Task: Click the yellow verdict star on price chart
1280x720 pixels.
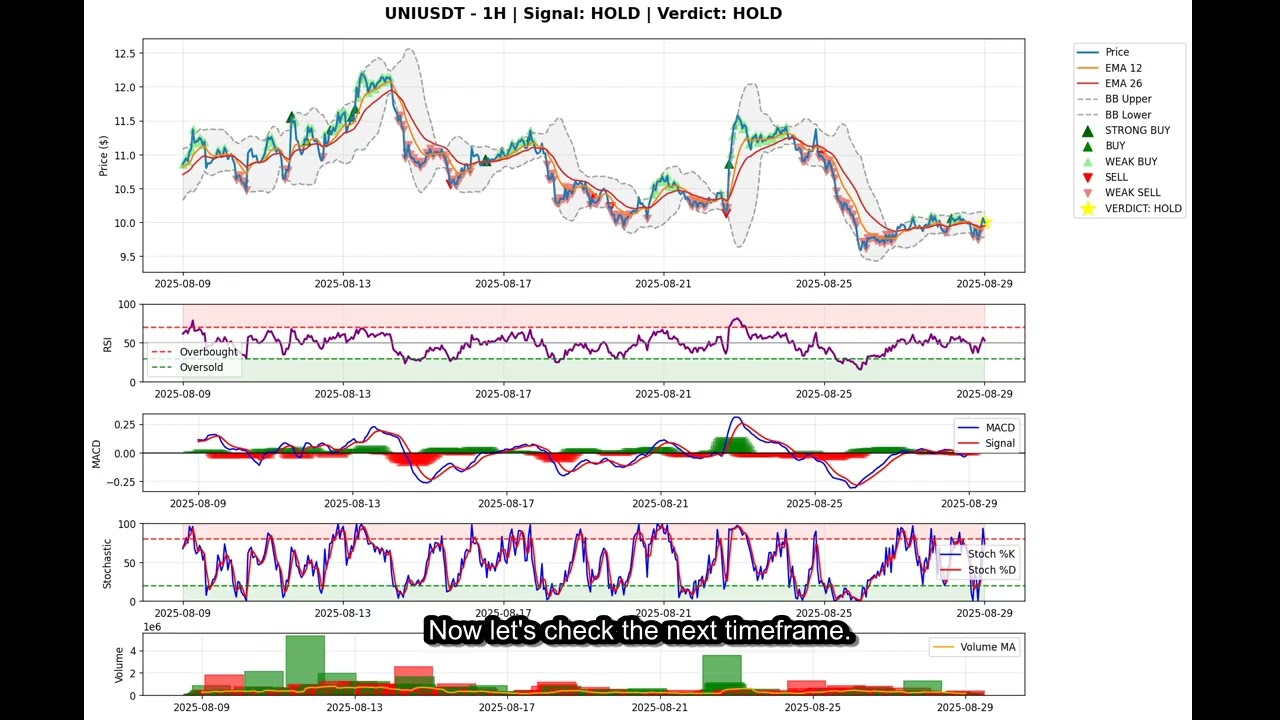Action: pos(985,223)
